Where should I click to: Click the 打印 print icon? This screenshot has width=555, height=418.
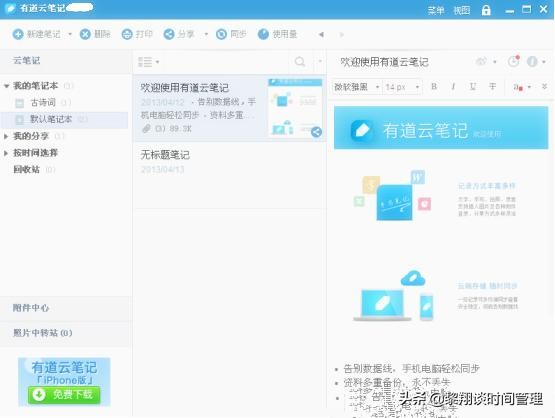click(127, 34)
